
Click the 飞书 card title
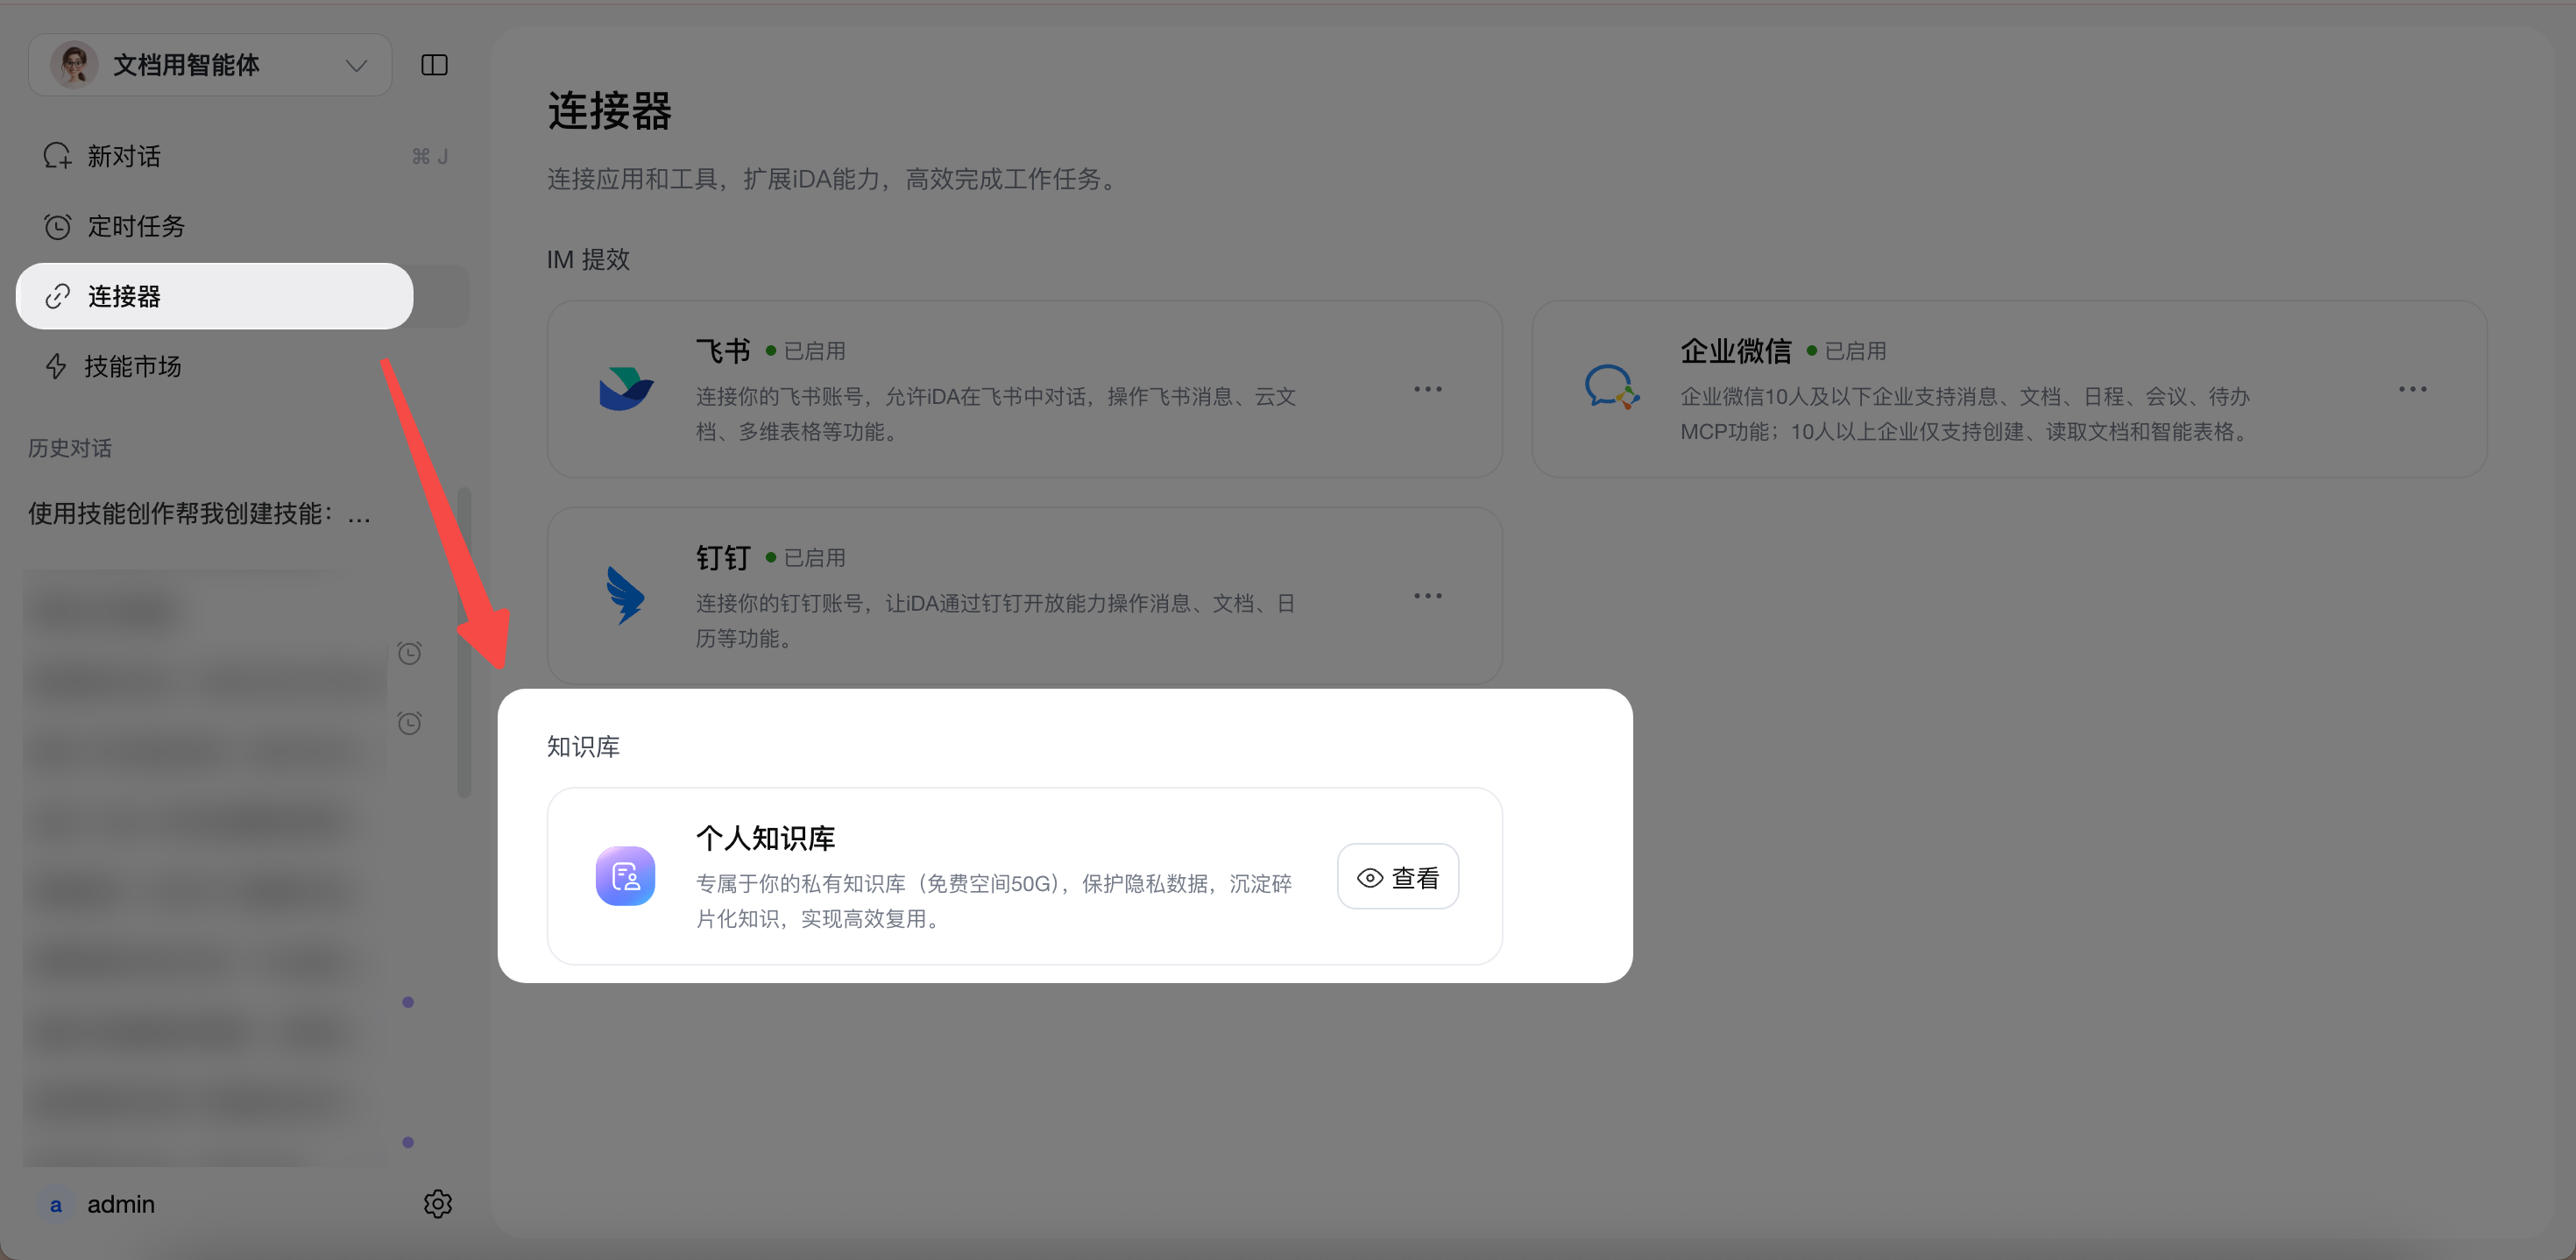723,351
